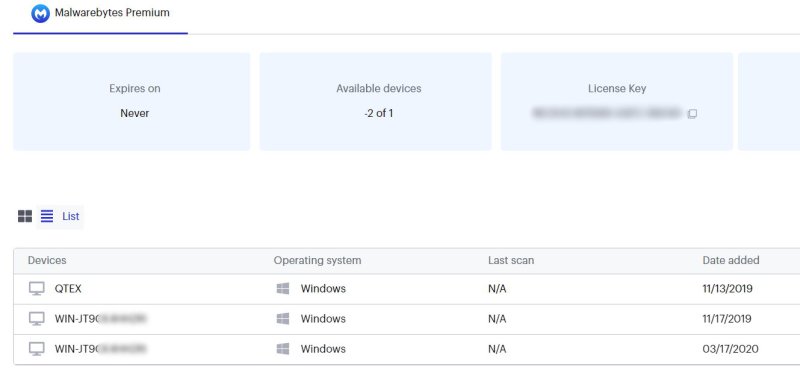Select the List view toggle
The height and width of the screenshot is (378, 800).
60,216
